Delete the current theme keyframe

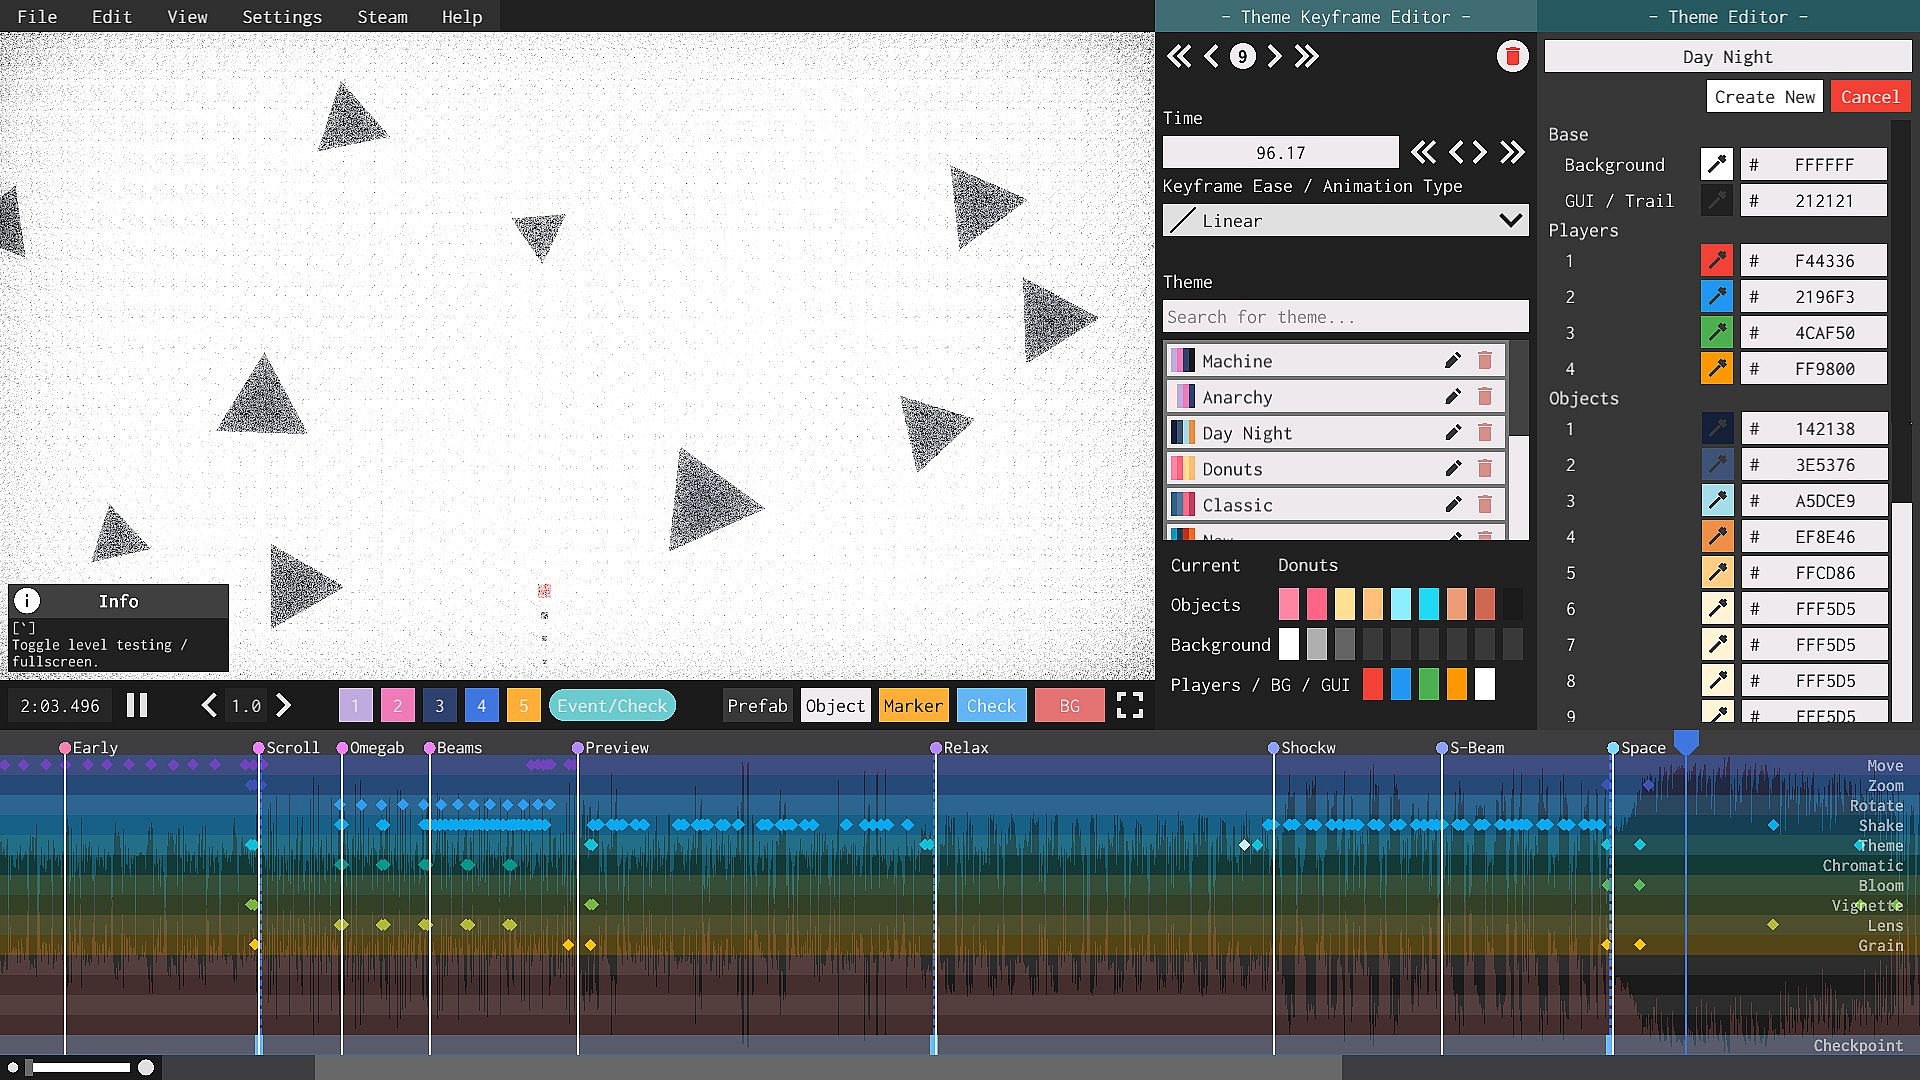coord(1512,57)
